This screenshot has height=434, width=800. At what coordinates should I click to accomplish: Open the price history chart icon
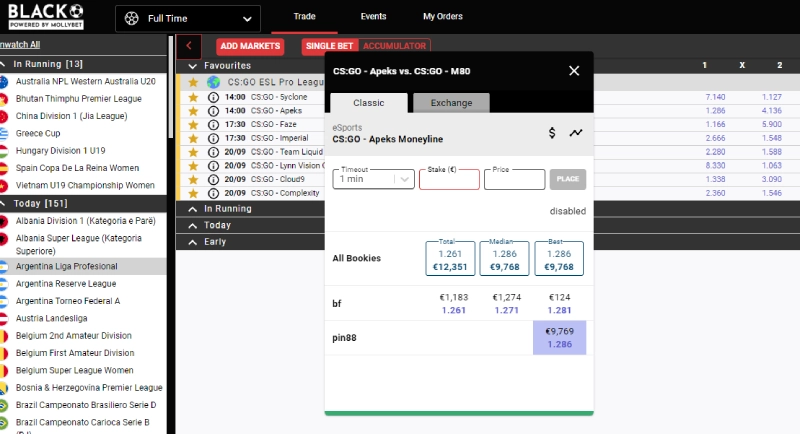(576, 133)
